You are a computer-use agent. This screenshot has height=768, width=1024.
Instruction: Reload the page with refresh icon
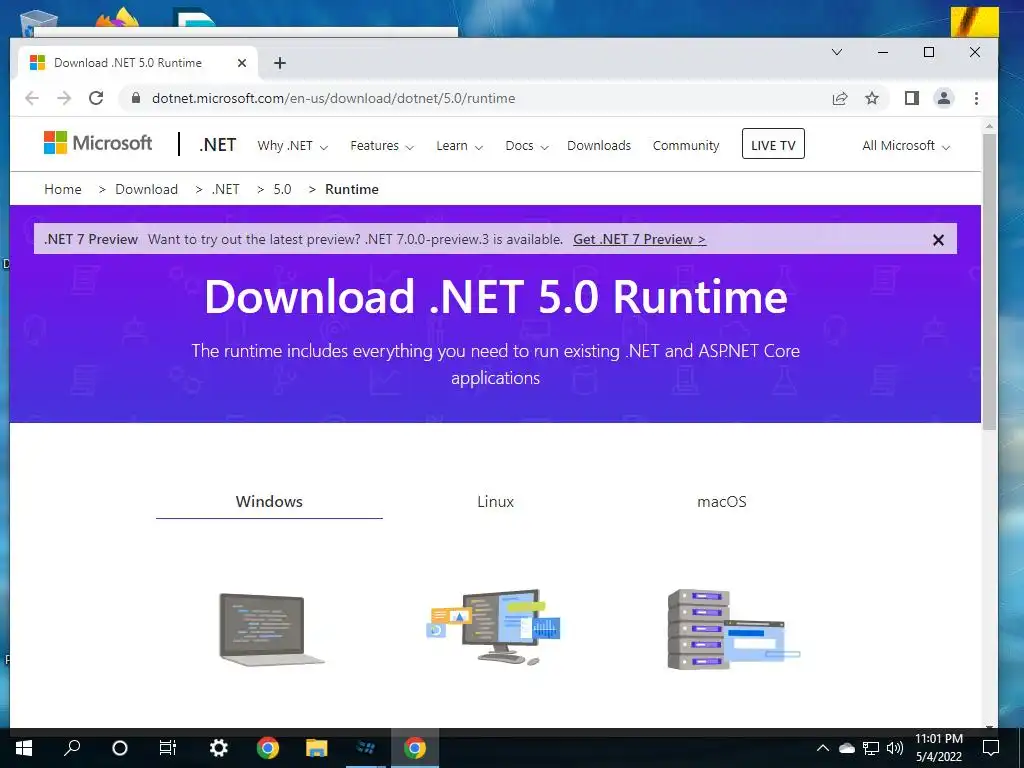[96, 98]
